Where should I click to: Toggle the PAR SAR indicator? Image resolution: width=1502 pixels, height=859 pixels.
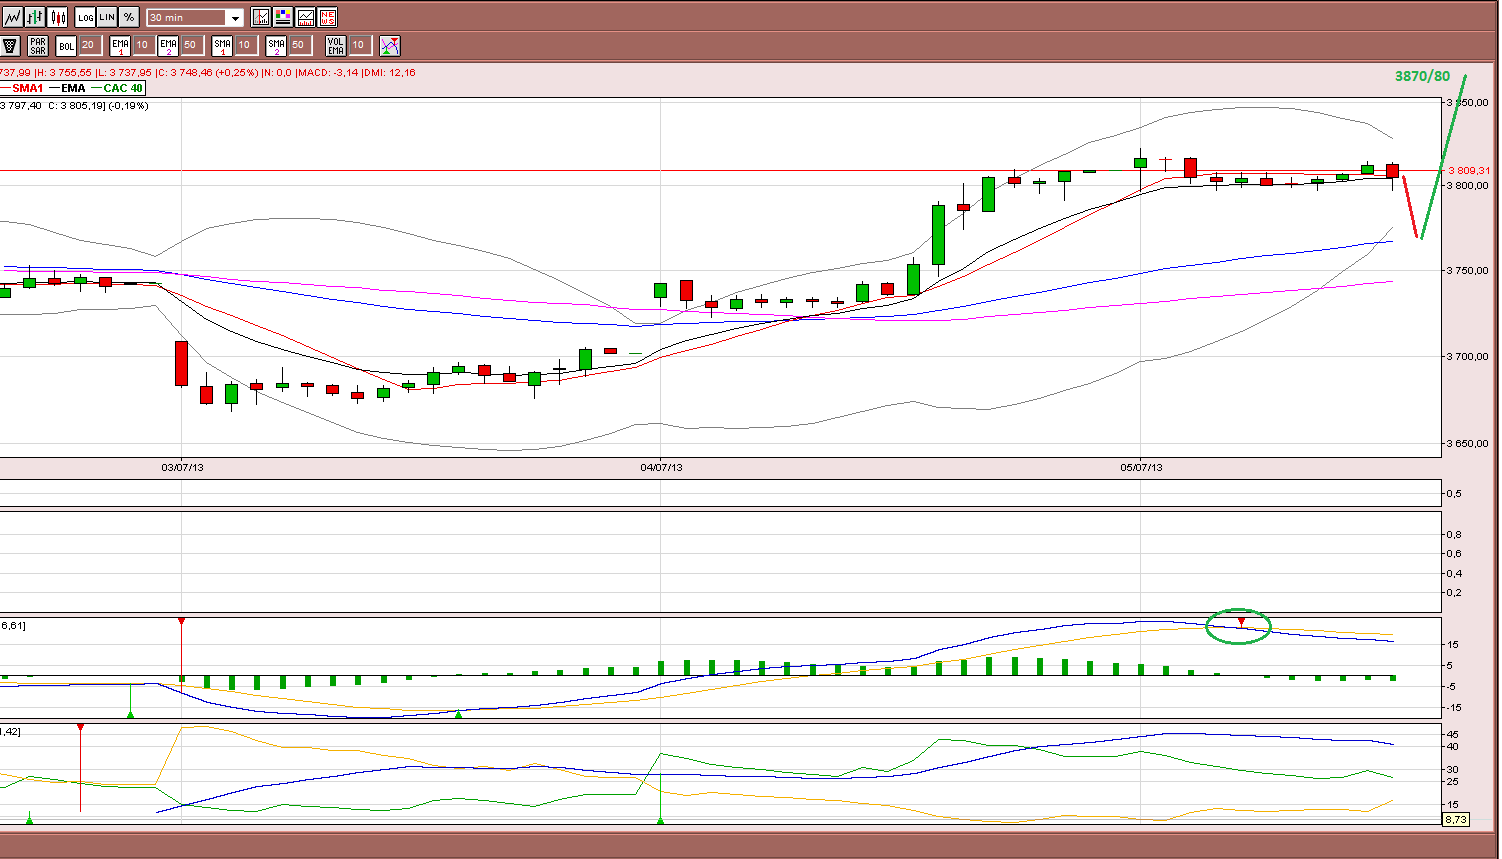coord(38,45)
